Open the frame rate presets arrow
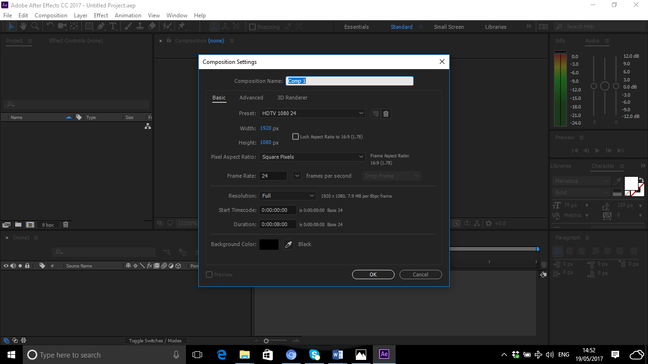Image resolution: width=648 pixels, height=364 pixels. [x=297, y=176]
